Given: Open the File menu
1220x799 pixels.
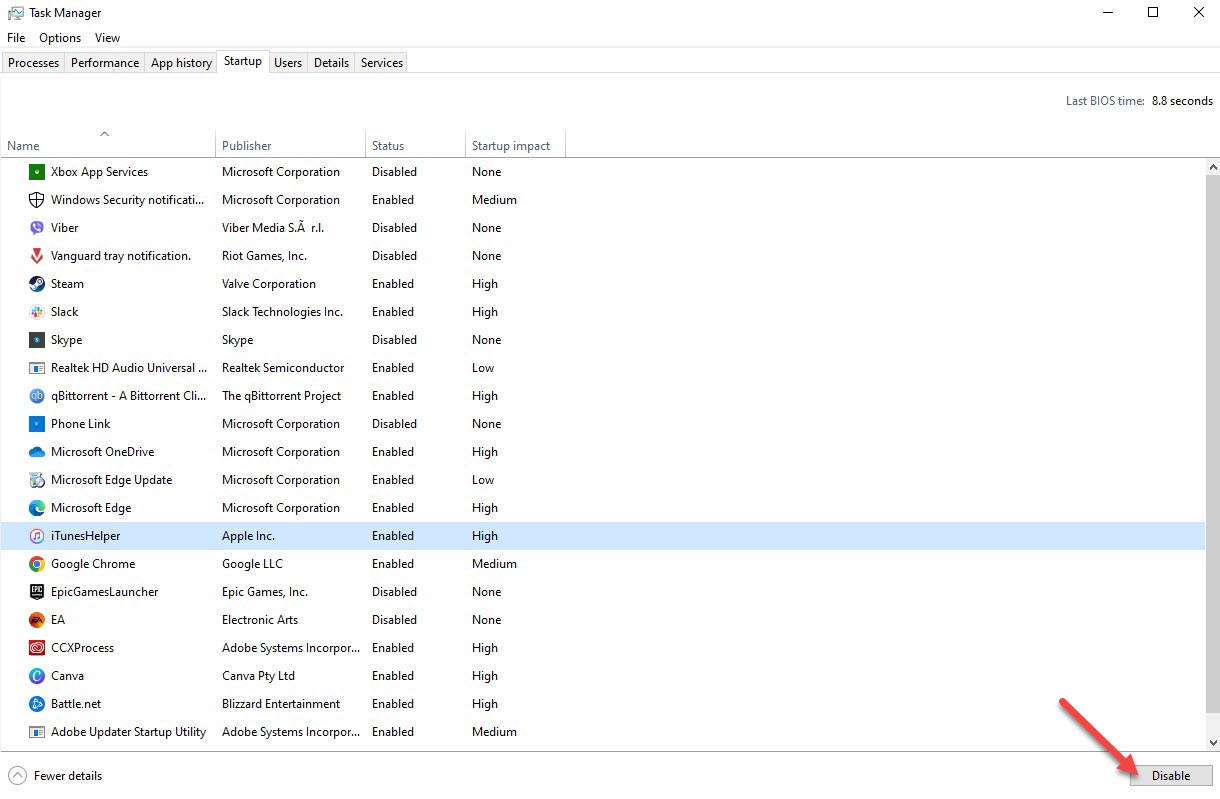Looking at the screenshot, I should pyautogui.click(x=16, y=38).
